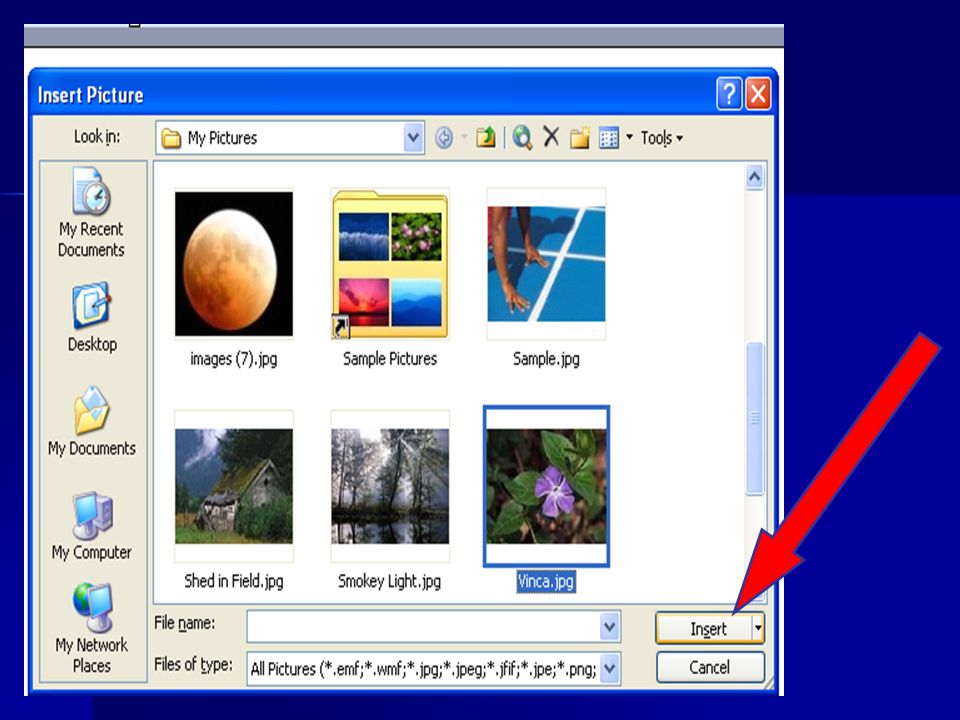Go to Desktop in Places bar
Viewport: 960px width, 720px height.
tap(92, 317)
